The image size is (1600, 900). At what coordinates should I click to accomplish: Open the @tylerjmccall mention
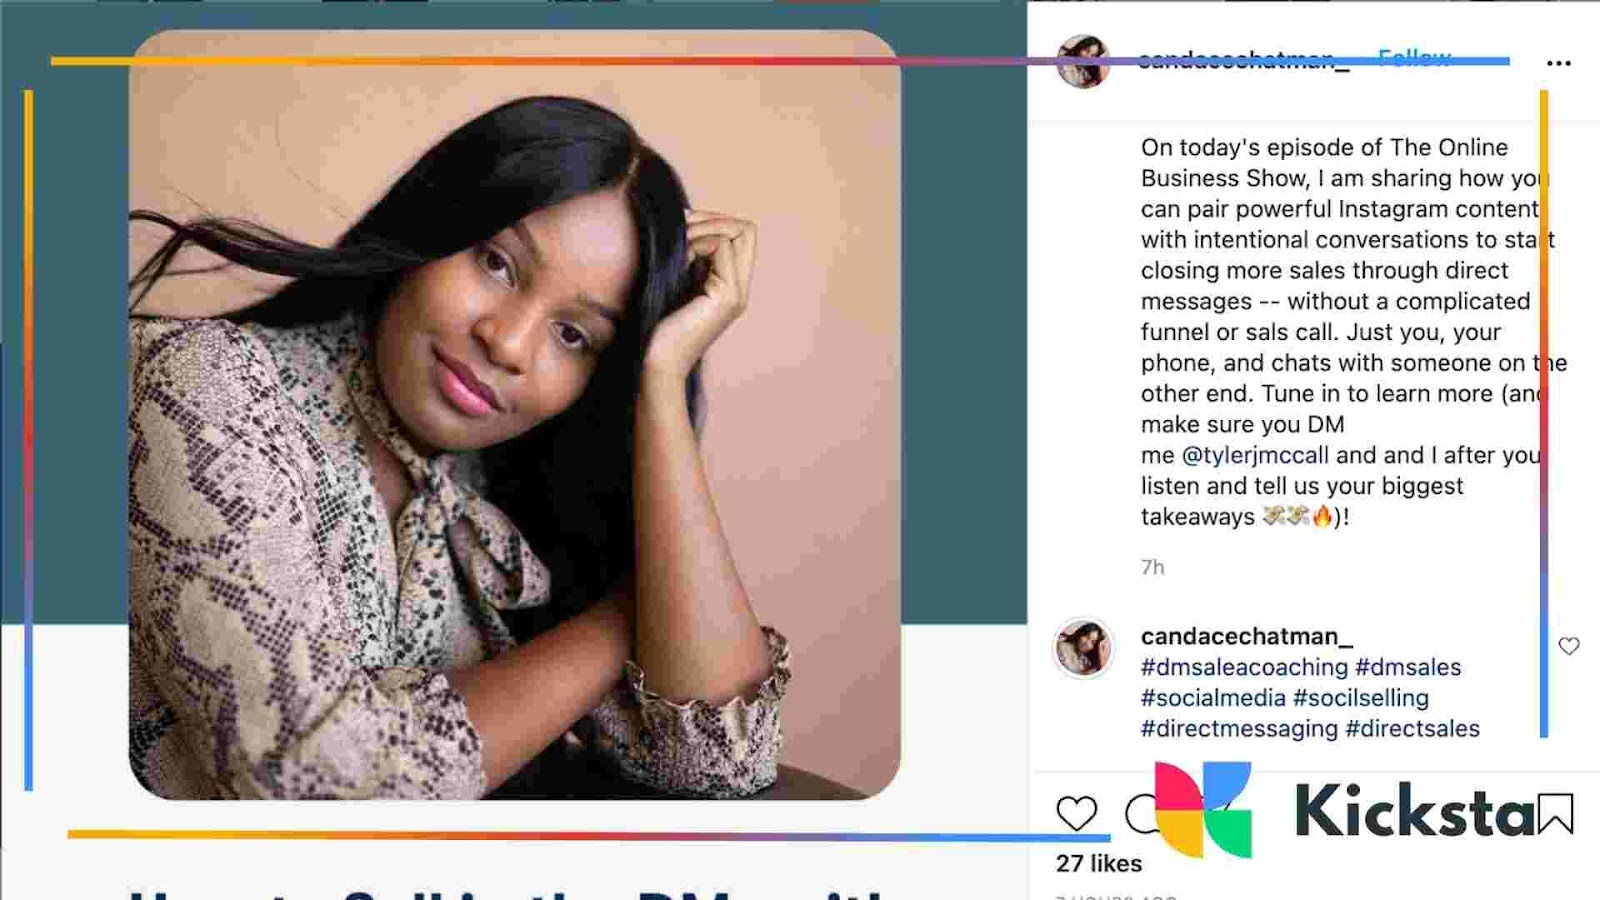[1255, 455]
